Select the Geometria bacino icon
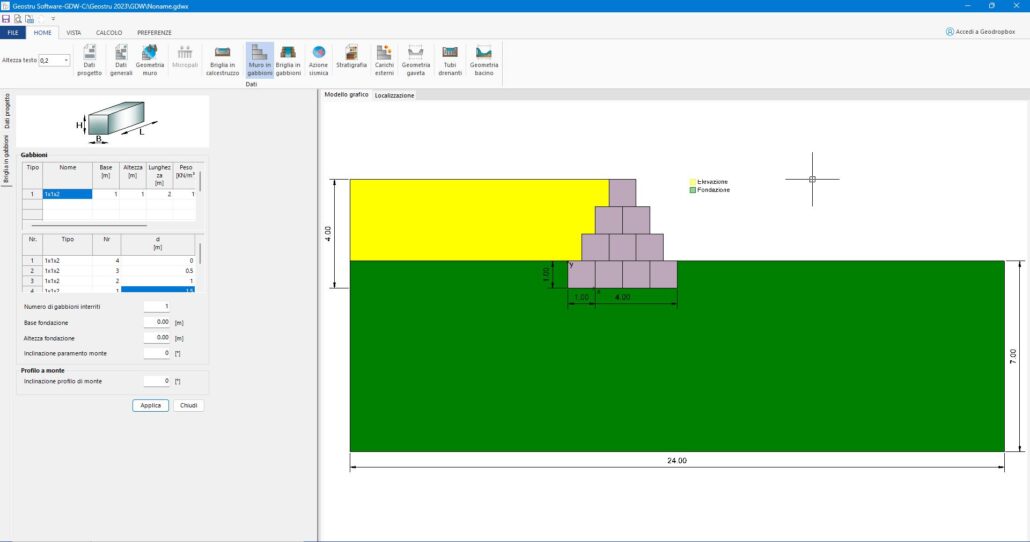 484,59
